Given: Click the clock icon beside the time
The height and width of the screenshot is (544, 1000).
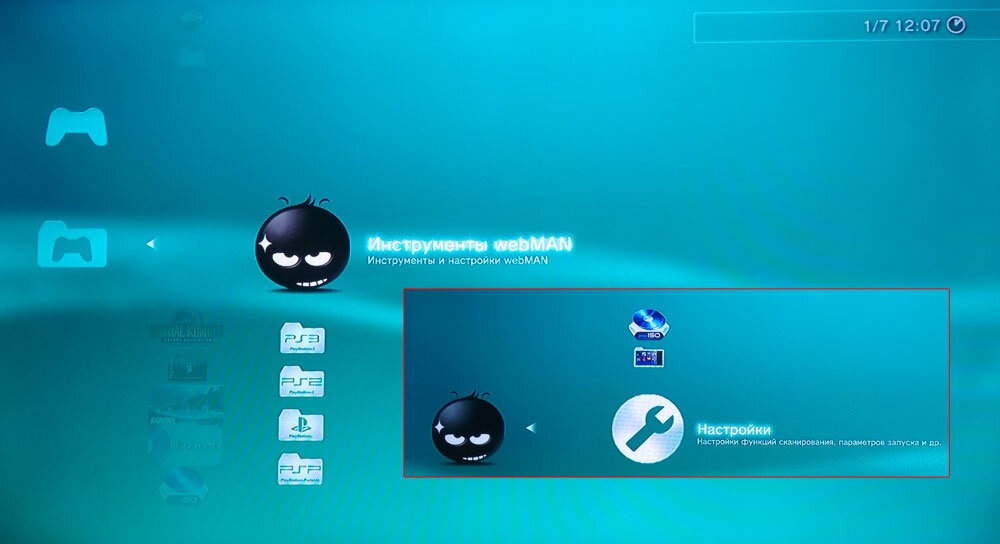Looking at the screenshot, I should coord(956,25).
